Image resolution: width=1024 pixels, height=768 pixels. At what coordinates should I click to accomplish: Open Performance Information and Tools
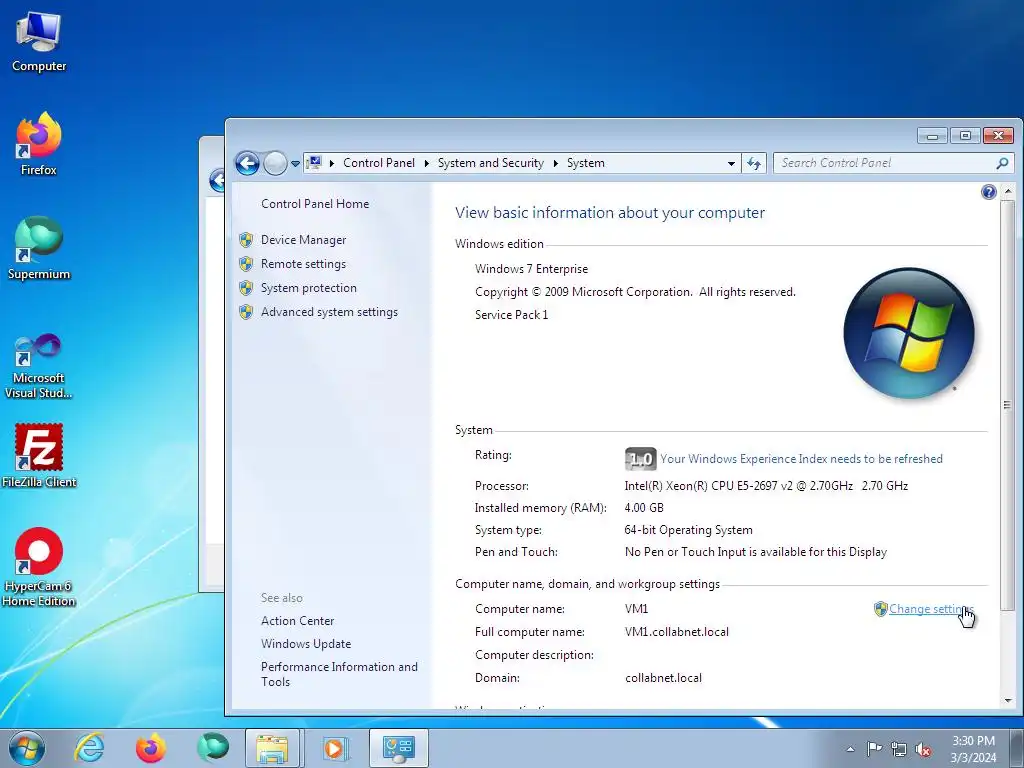click(339, 674)
